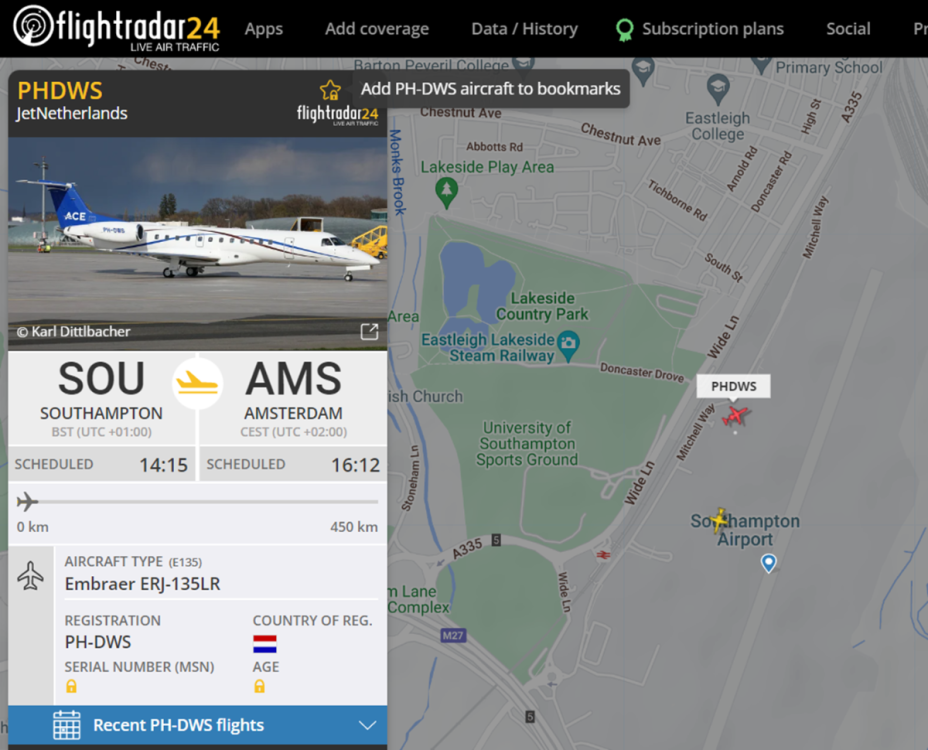928x750 pixels.
Task: Open the aircraft photo external link icon
Action: point(369,331)
